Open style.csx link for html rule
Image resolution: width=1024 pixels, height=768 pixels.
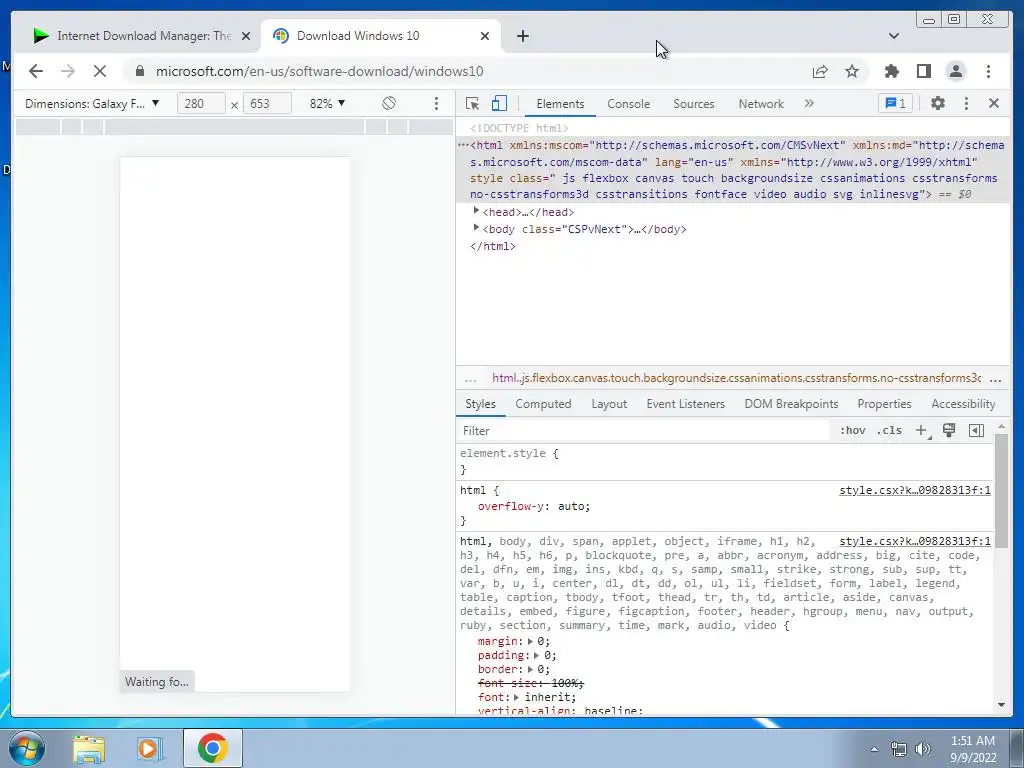click(x=914, y=490)
